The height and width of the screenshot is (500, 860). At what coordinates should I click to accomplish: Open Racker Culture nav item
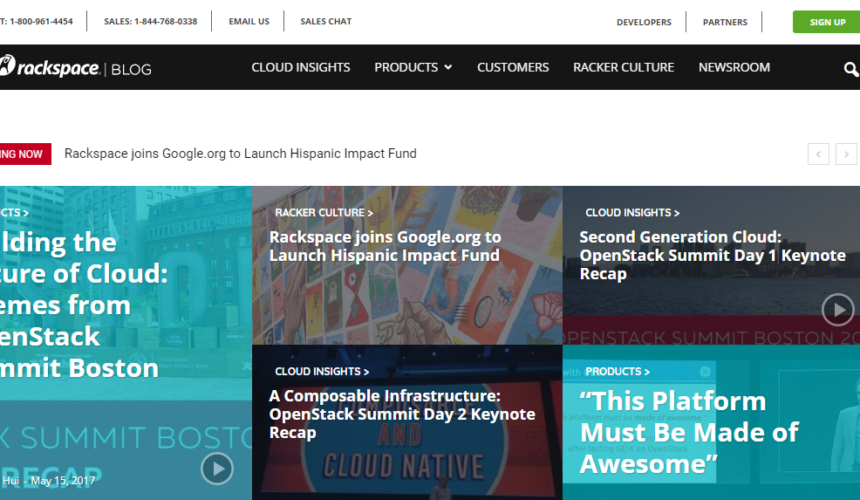pos(624,67)
